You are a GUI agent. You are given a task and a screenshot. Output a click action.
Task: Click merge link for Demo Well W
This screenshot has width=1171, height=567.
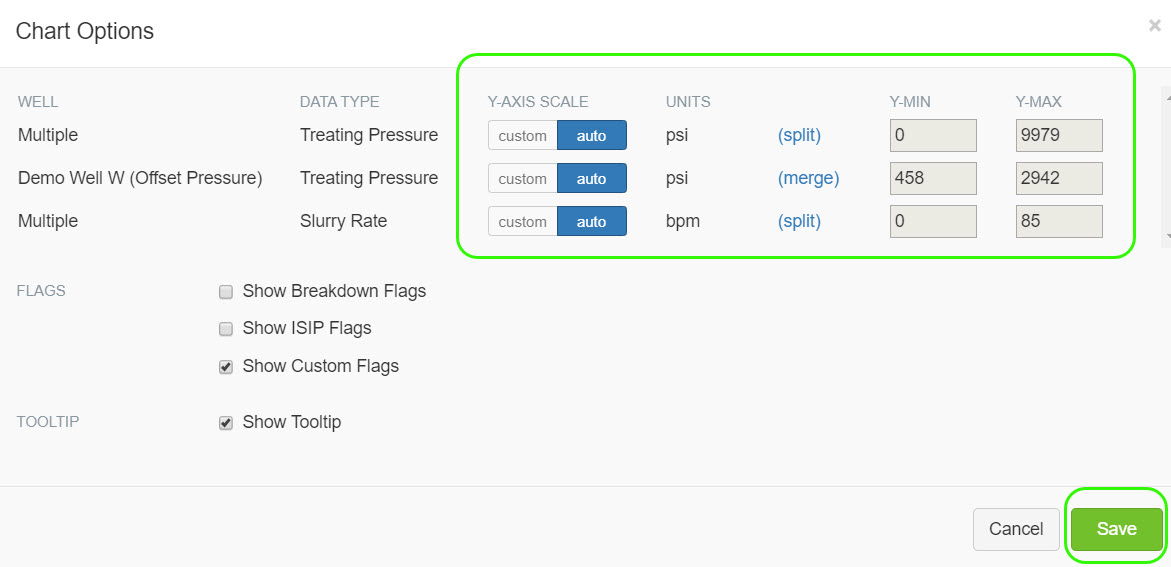click(808, 179)
